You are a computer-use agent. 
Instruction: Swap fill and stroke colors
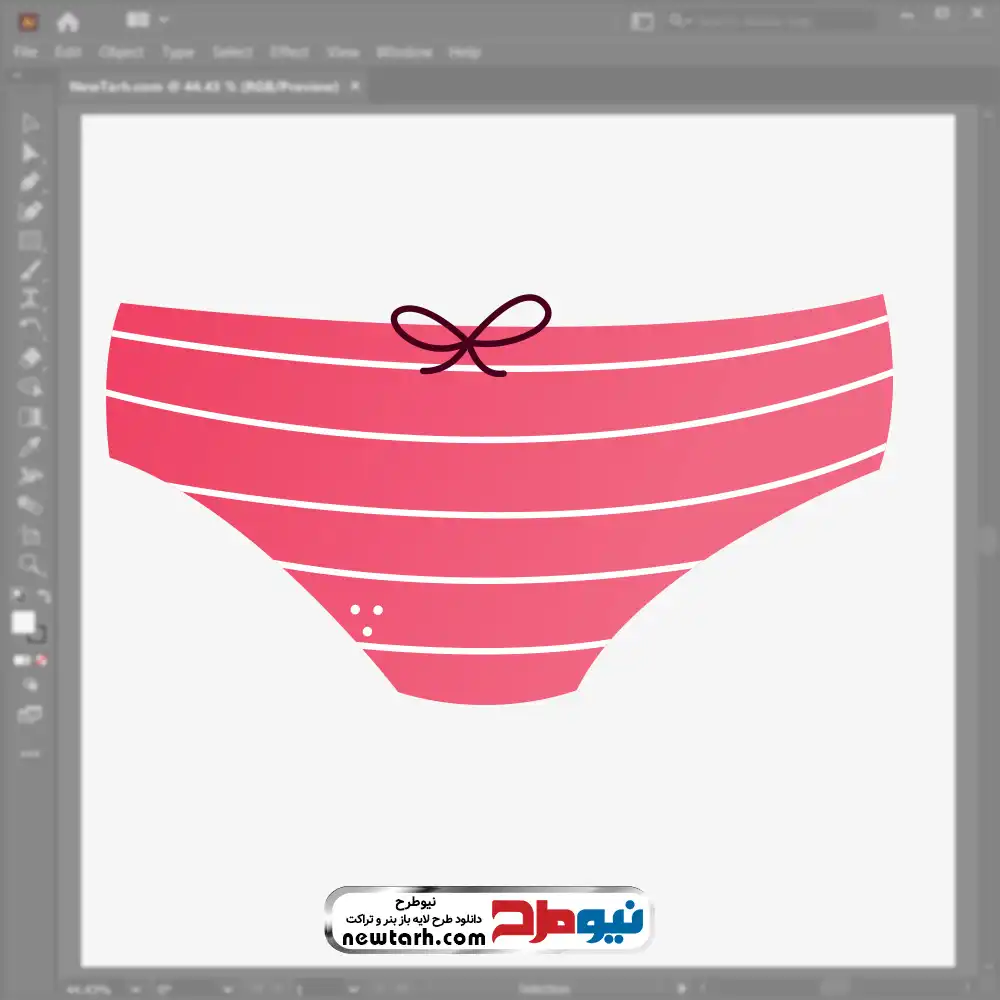43,597
